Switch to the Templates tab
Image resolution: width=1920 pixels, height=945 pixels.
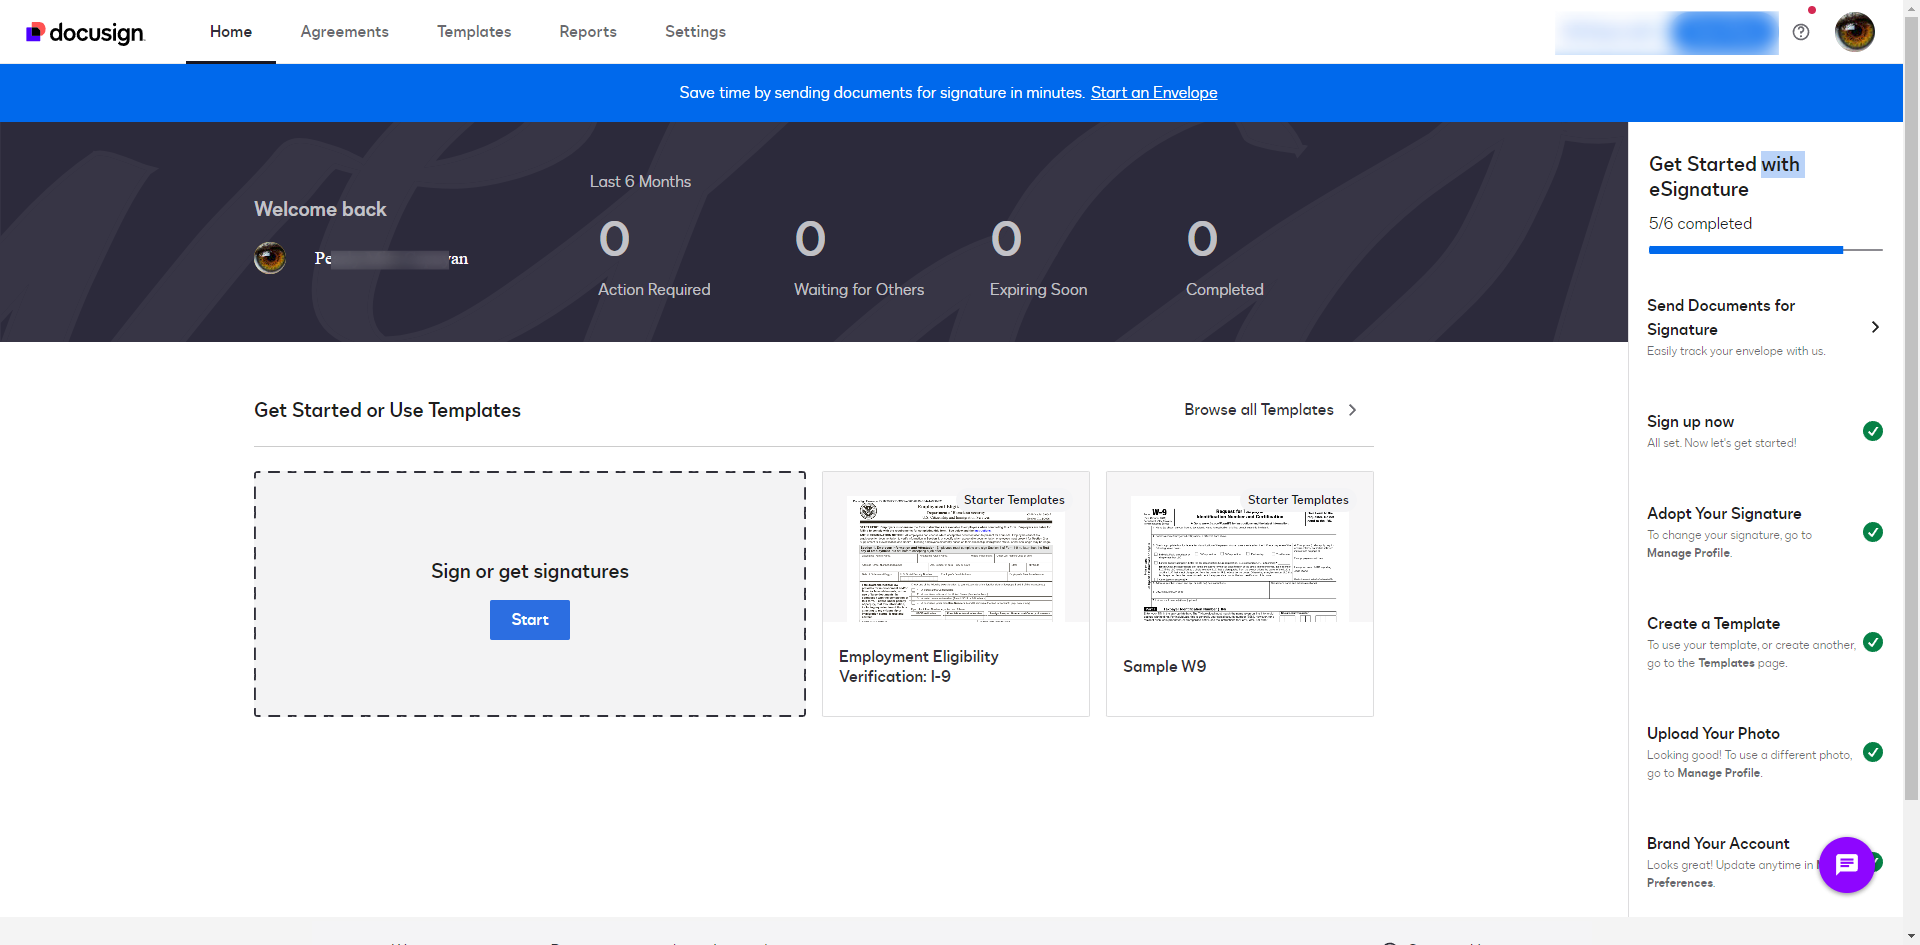pyautogui.click(x=474, y=32)
